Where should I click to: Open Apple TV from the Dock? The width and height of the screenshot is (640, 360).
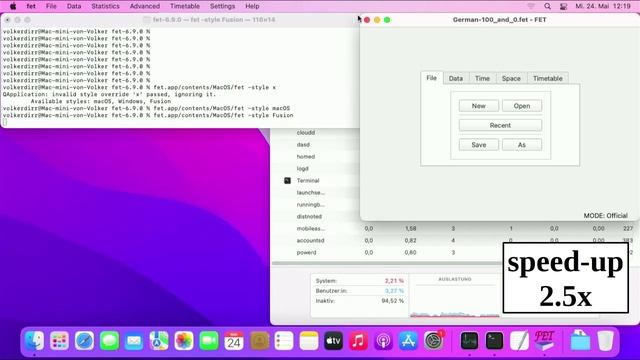[x=333, y=340]
